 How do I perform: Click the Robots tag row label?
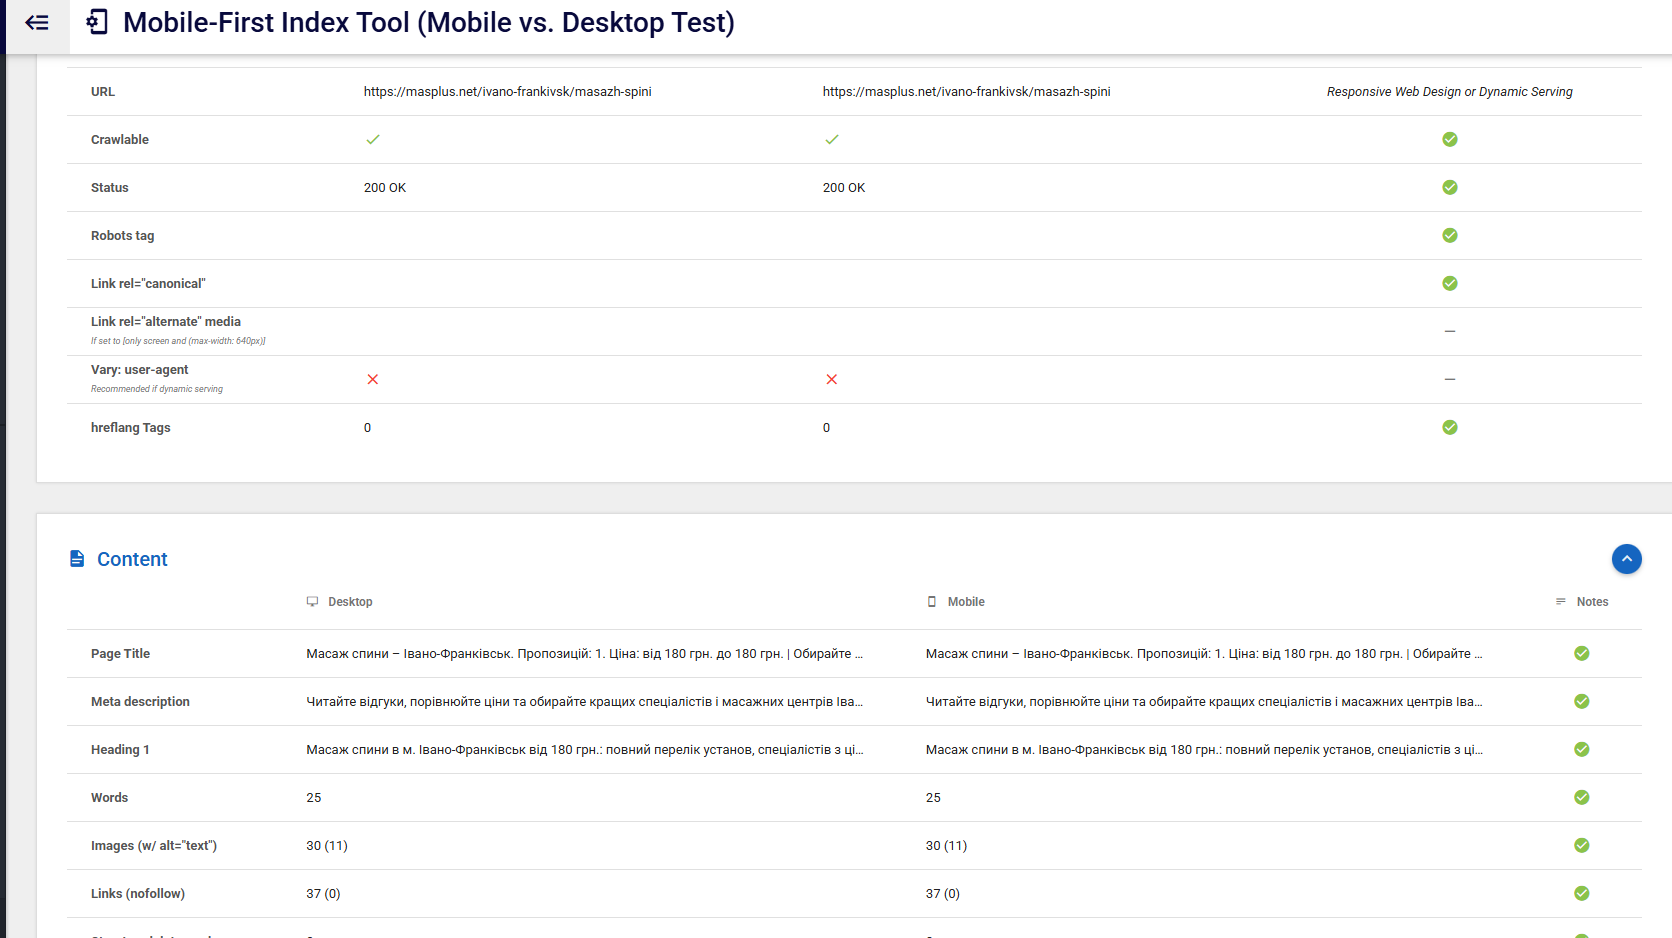coord(123,236)
